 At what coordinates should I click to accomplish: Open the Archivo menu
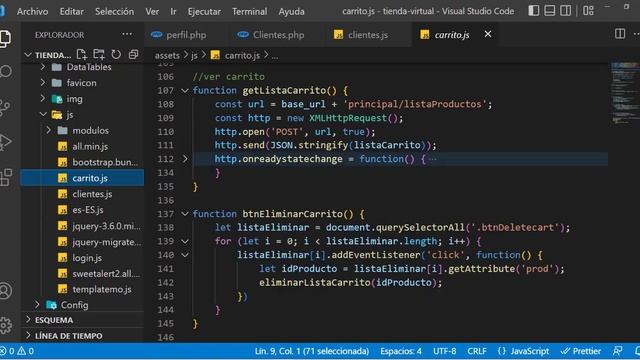click(x=32, y=11)
